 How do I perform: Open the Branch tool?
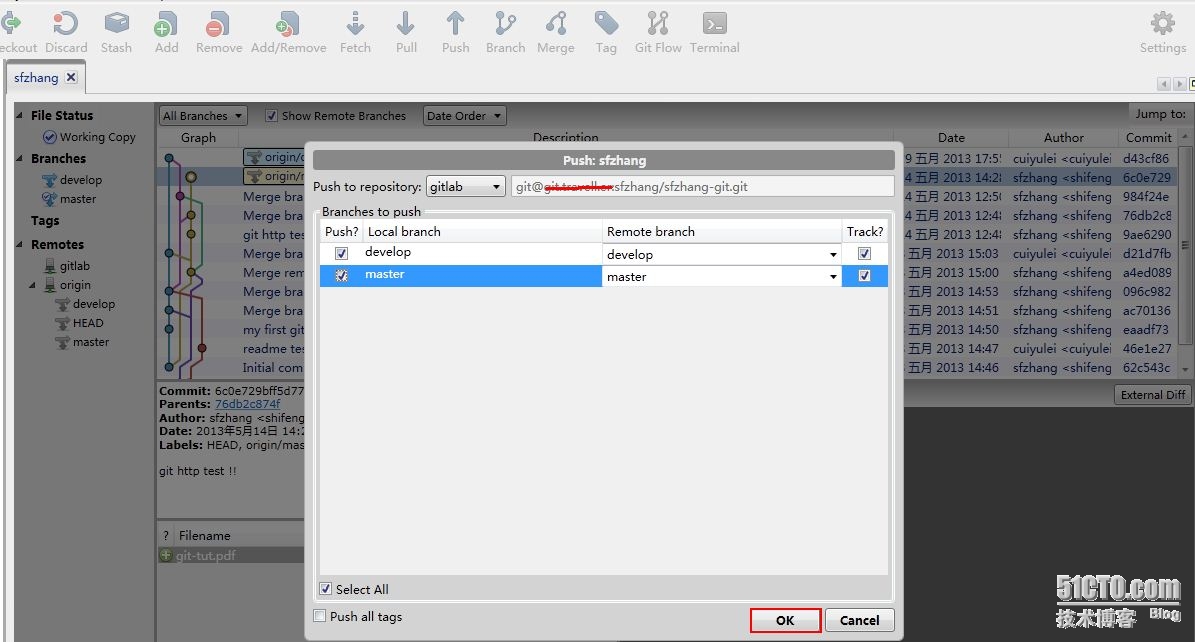point(505,31)
